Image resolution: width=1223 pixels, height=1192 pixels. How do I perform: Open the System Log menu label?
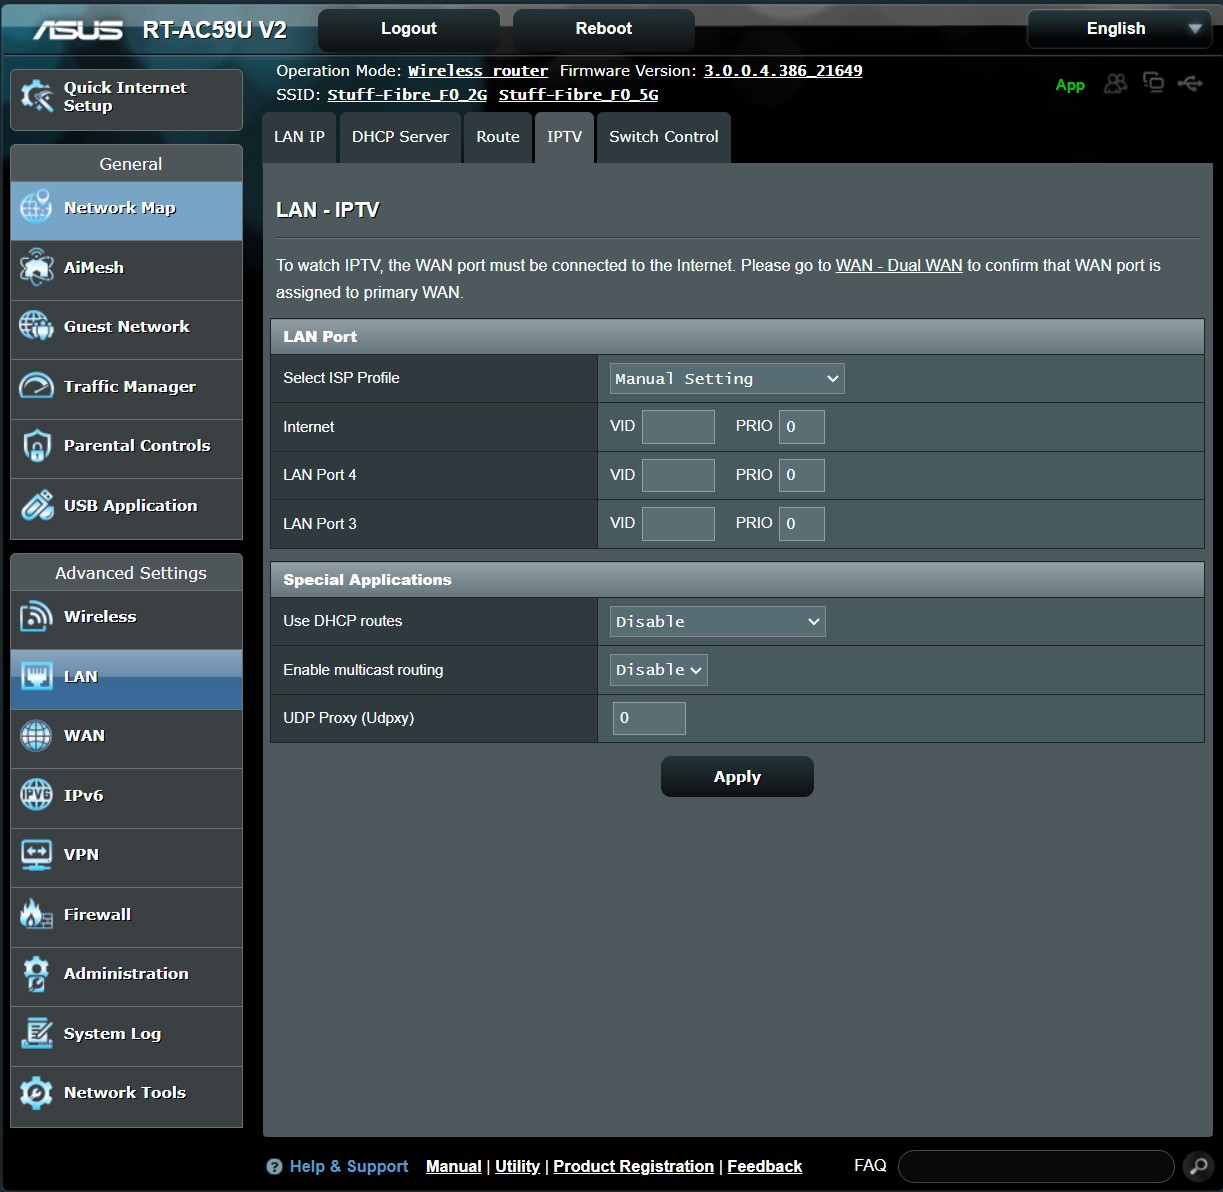pos(112,1034)
